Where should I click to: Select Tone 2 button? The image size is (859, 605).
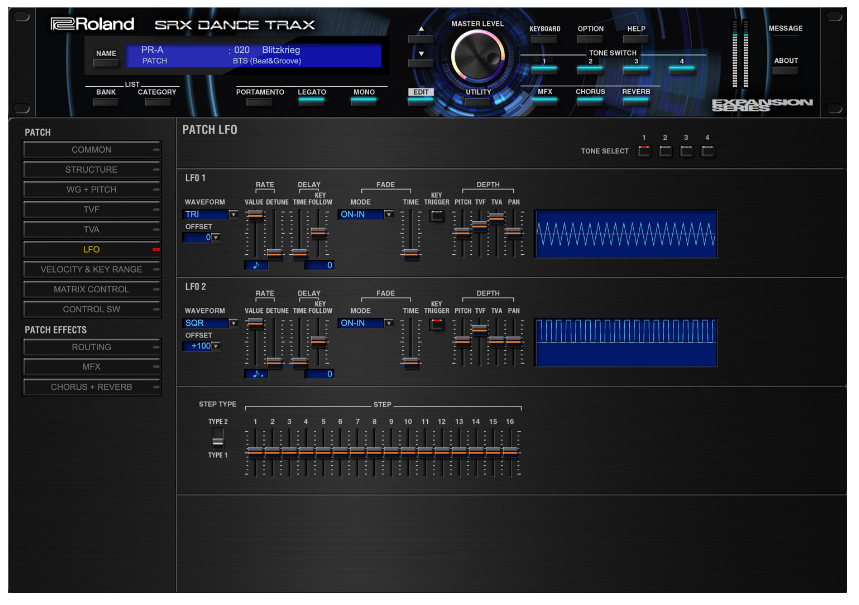[x=665, y=151]
